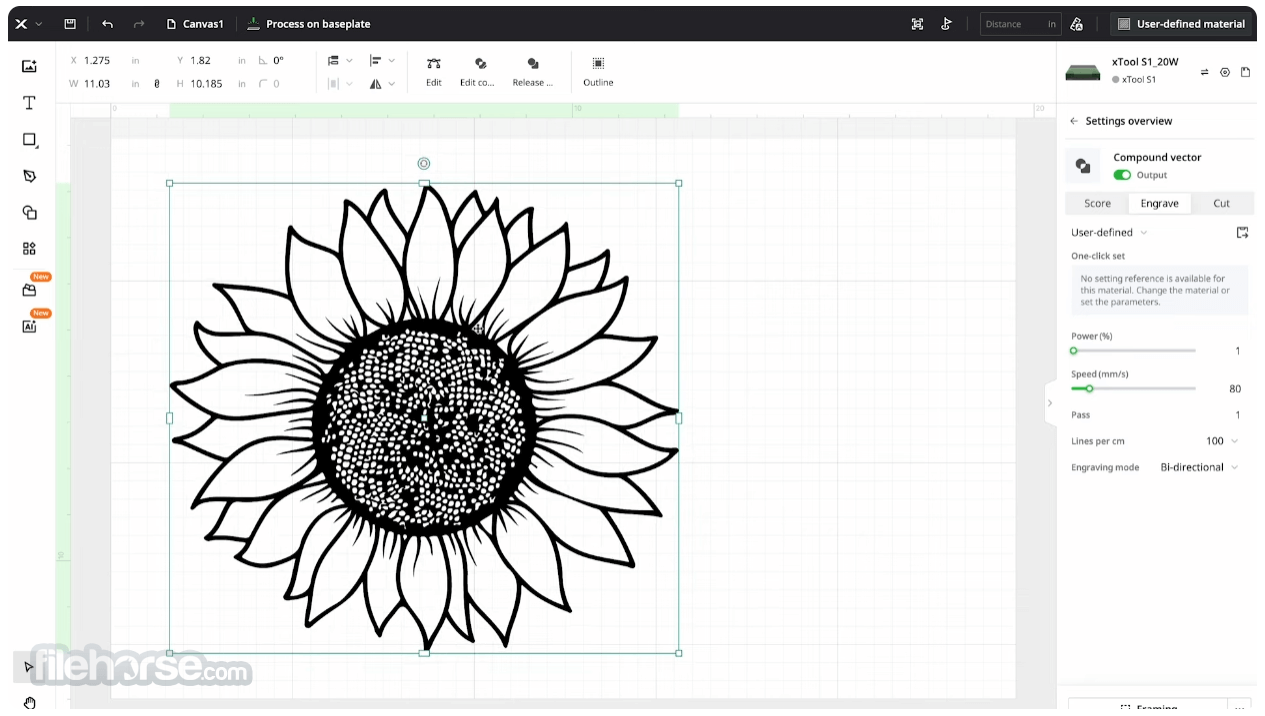Screen dimensions: 1265x716
Task: Edit the corner radius field
Action: pyautogui.click(x=276, y=84)
